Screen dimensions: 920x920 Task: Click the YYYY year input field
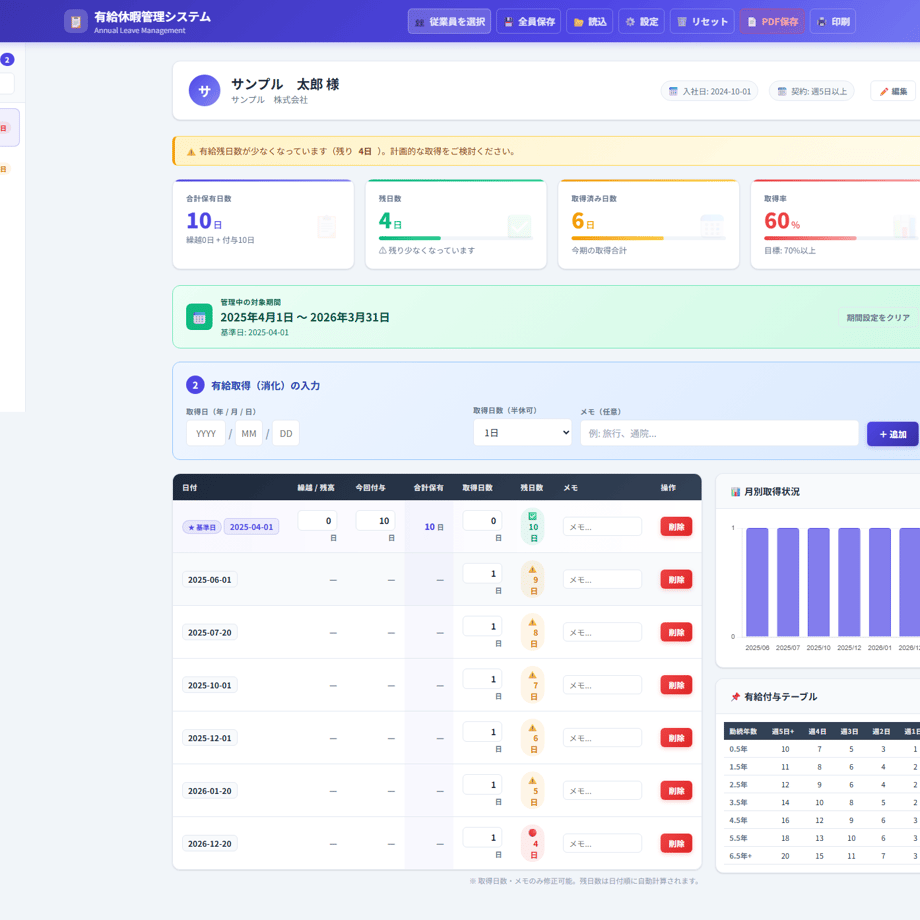coord(206,434)
